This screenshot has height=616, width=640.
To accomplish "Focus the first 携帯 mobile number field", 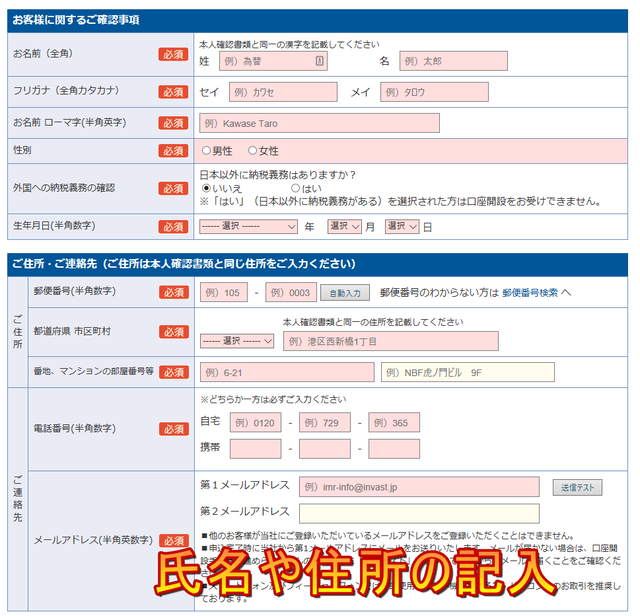I will [256, 449].
